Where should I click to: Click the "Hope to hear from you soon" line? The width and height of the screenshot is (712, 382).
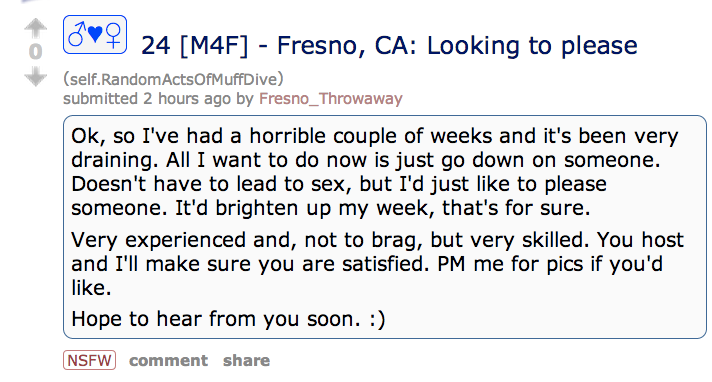click(x=228, y=319)
